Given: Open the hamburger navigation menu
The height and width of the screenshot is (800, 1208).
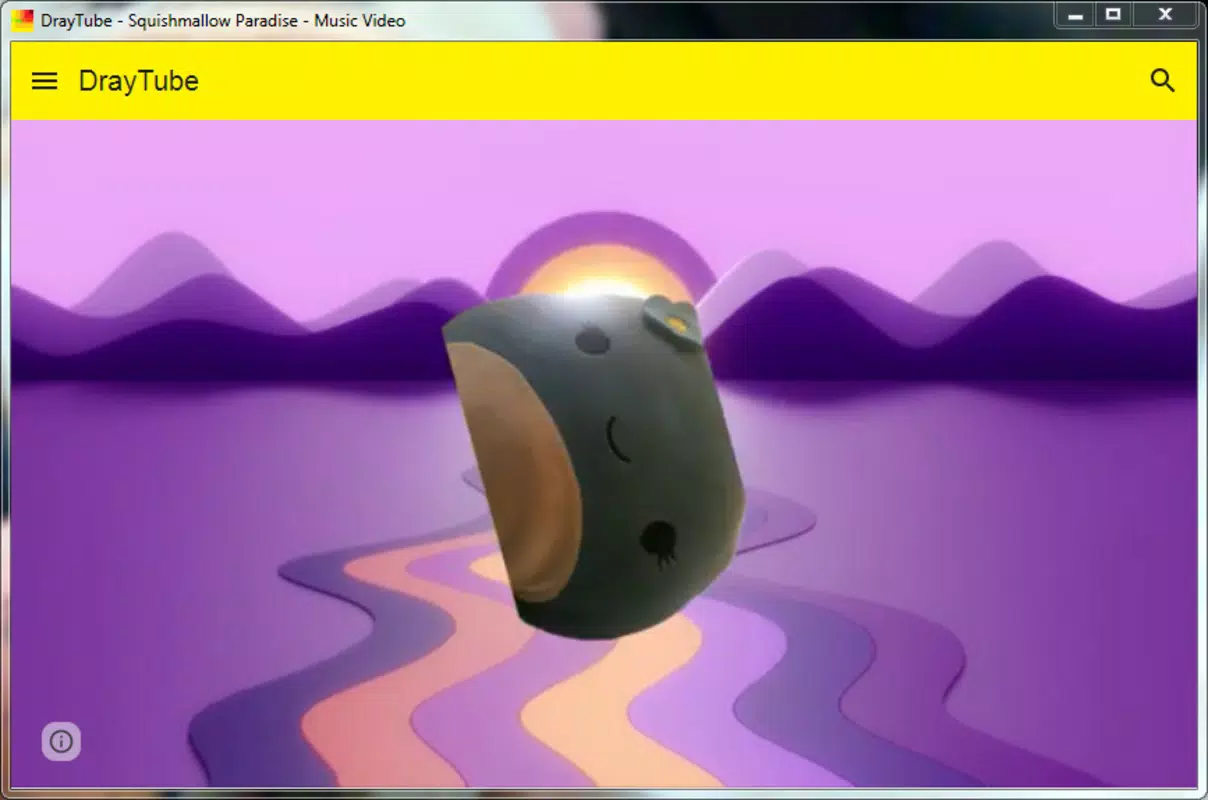Looking at the screenshot, I should (x=45, y=81).
